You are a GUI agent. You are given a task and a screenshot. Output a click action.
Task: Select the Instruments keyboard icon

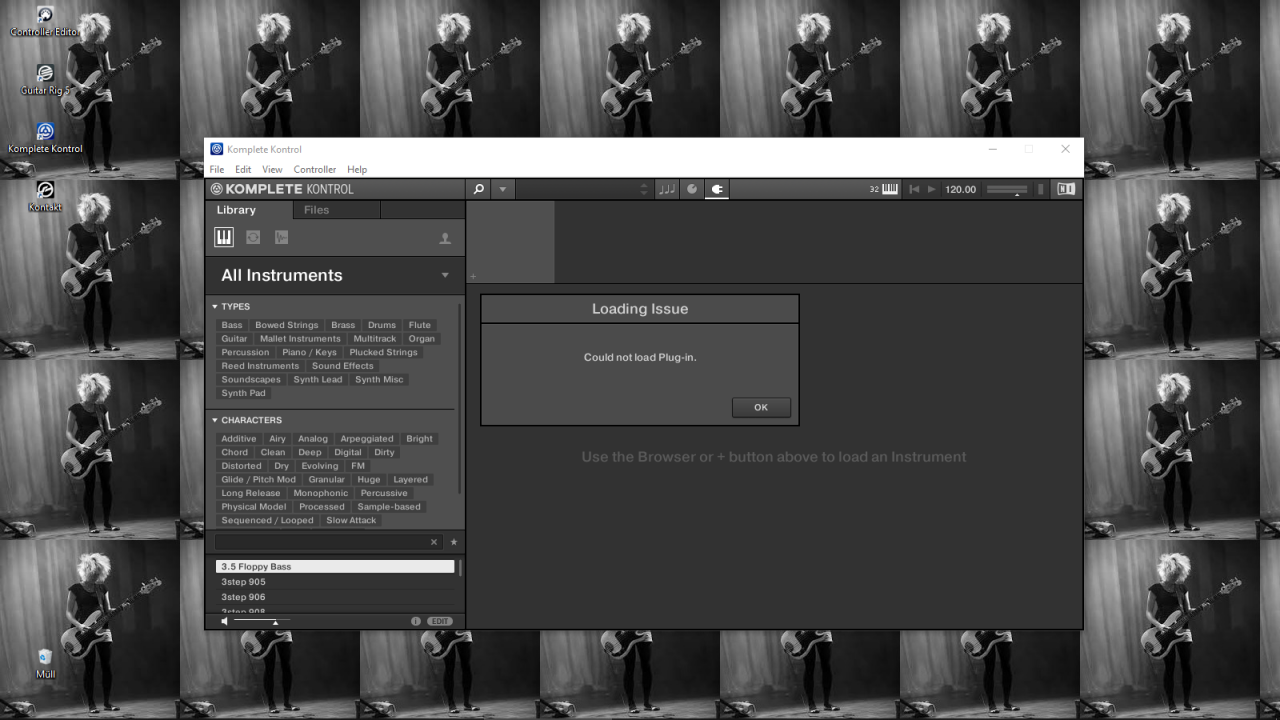click(x=224, y=237)
